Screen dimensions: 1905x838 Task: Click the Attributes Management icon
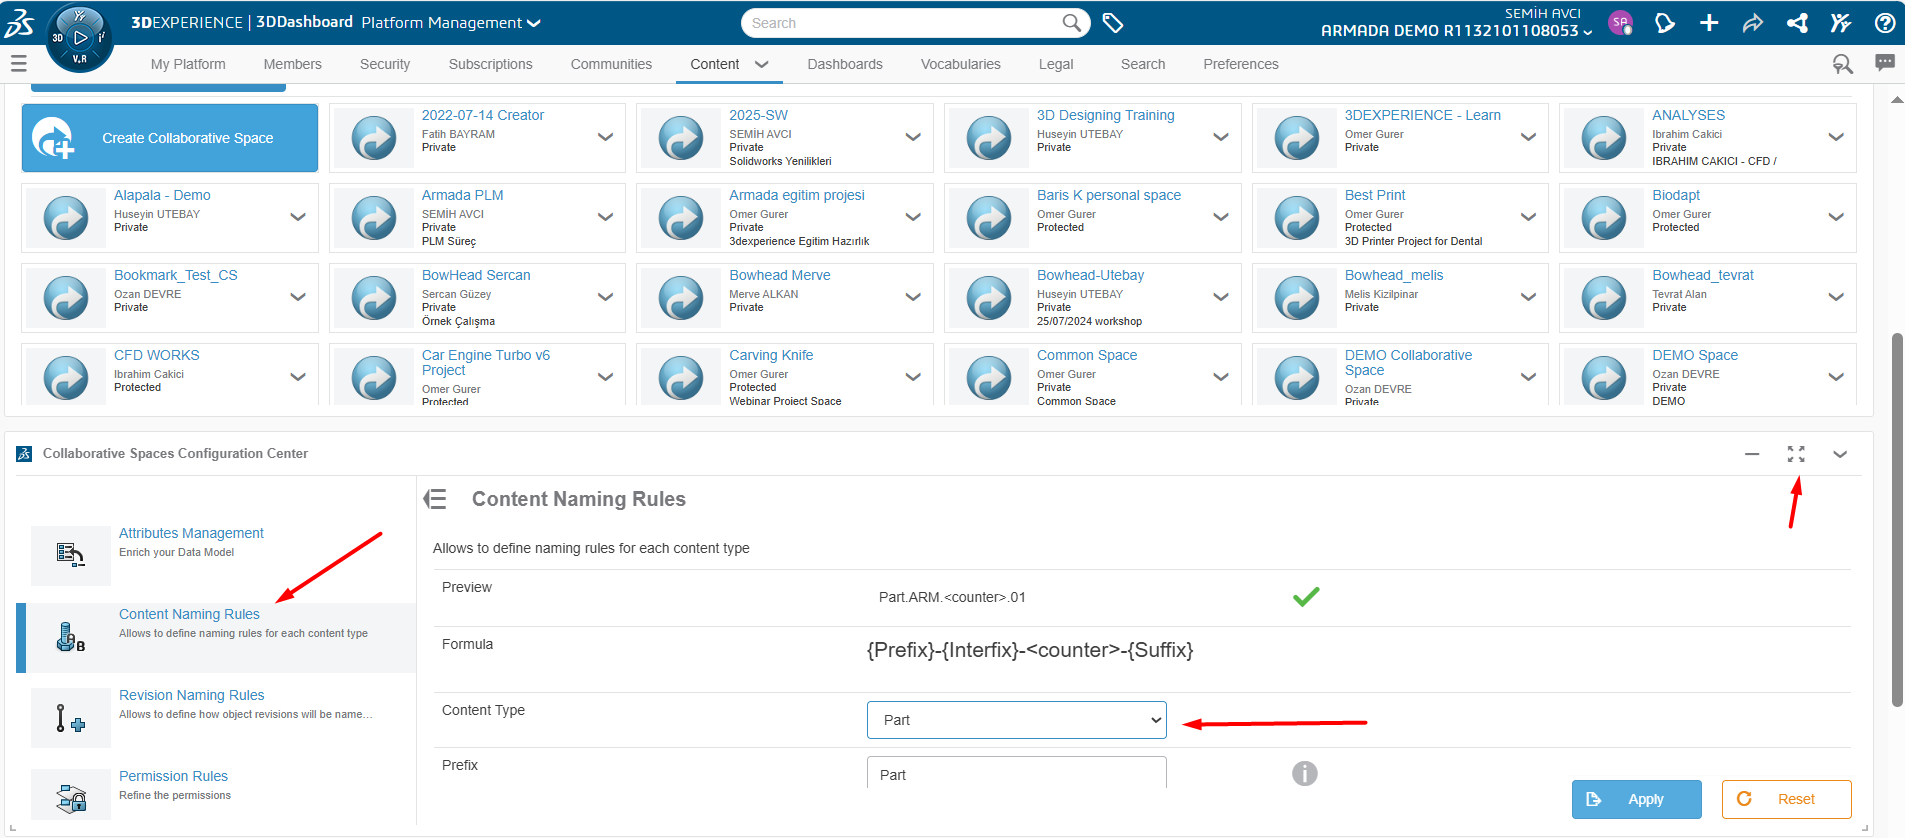tap(71, 555)
